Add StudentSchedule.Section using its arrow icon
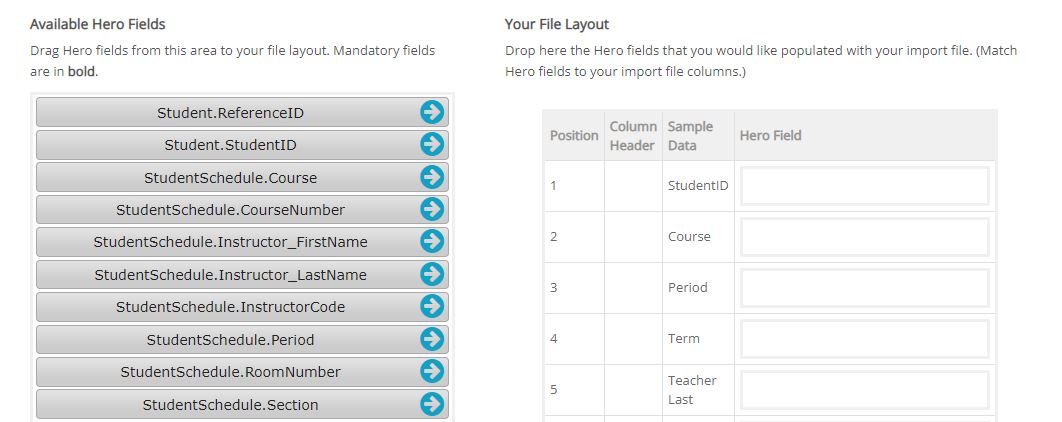 (432, 404)
